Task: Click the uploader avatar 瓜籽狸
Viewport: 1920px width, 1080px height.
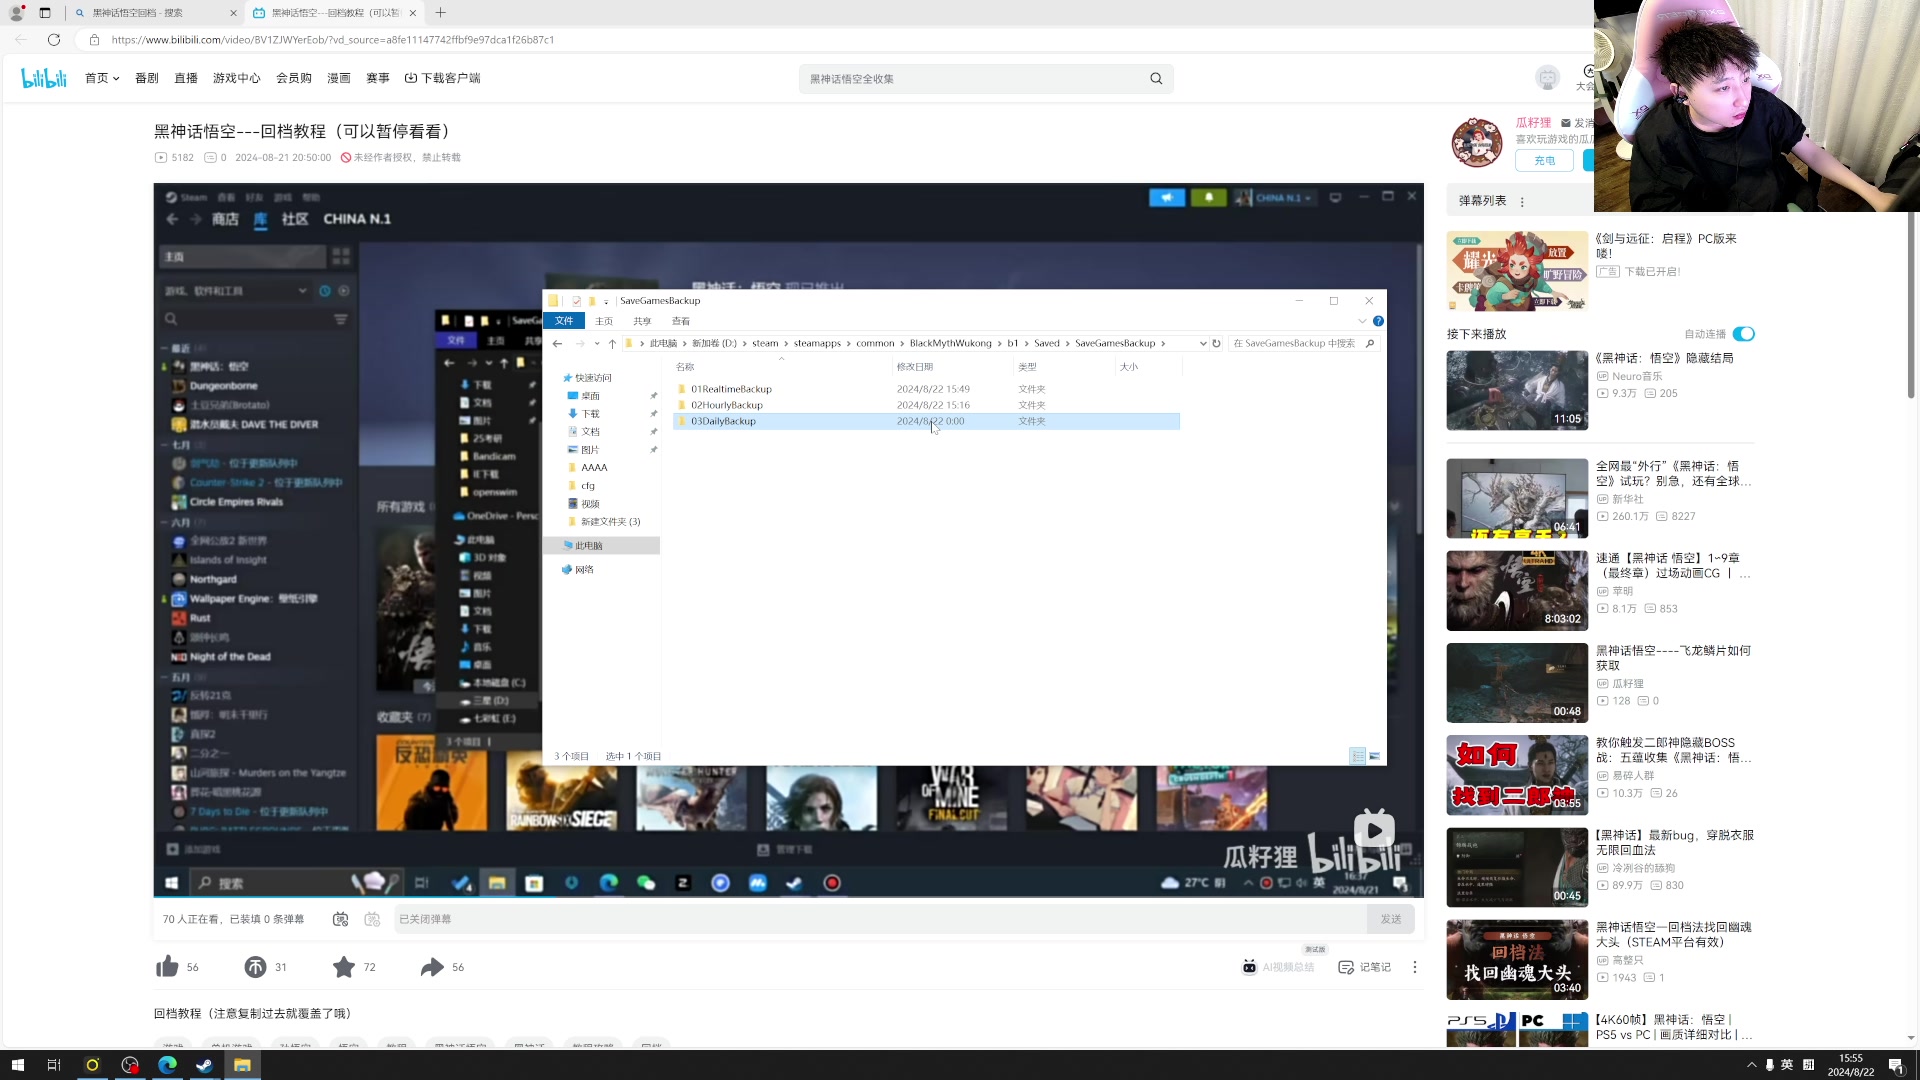Action: tap(1476, 142)
